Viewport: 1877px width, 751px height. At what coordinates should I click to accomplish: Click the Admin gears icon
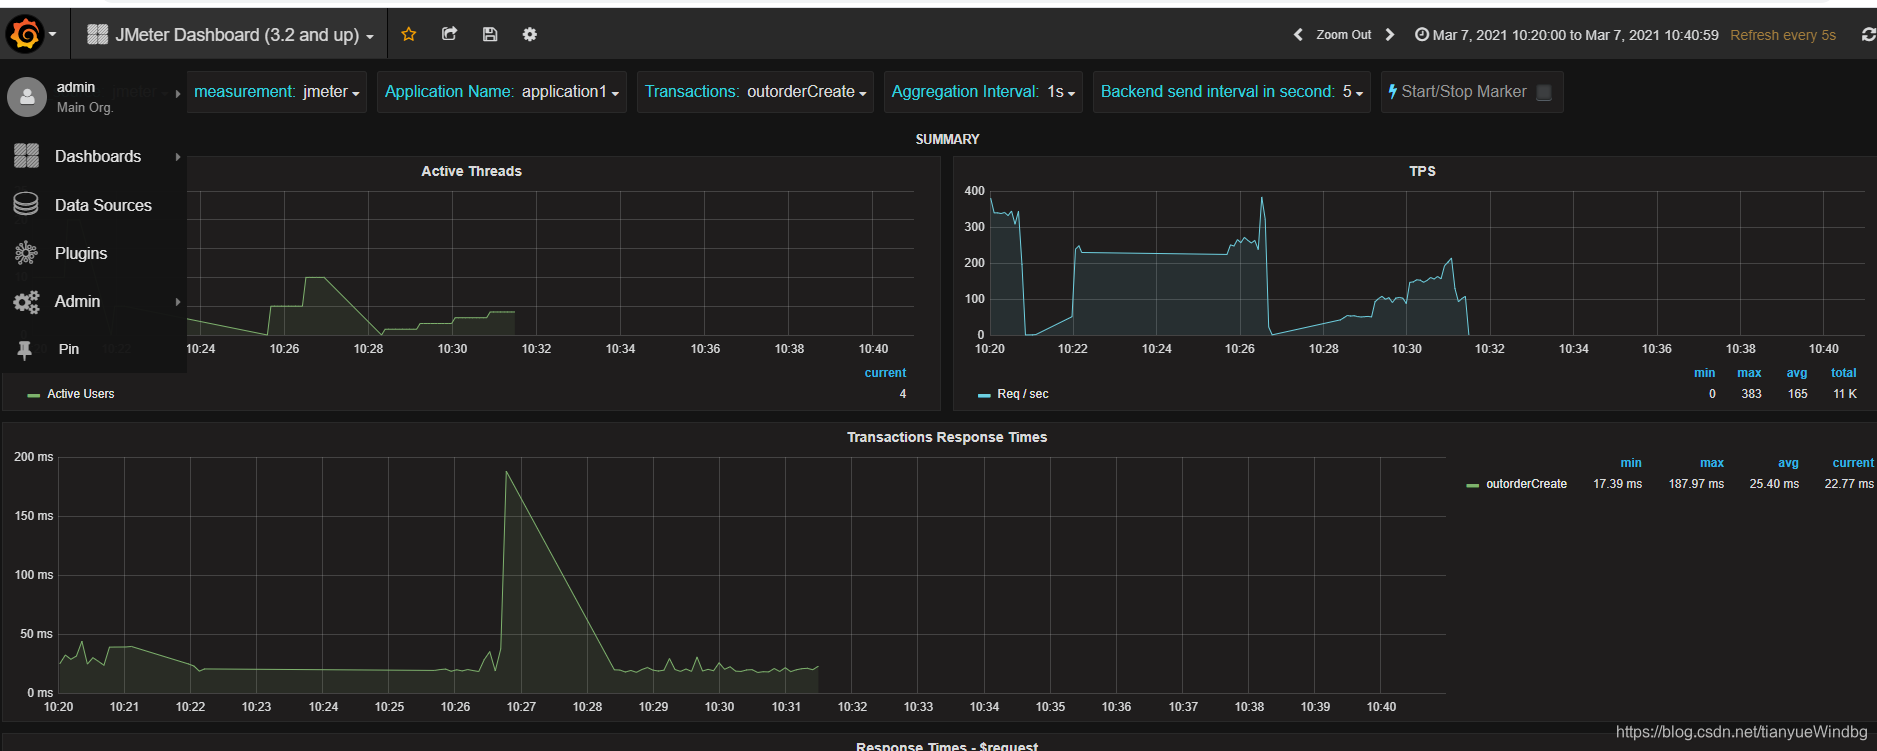[26, 301]
